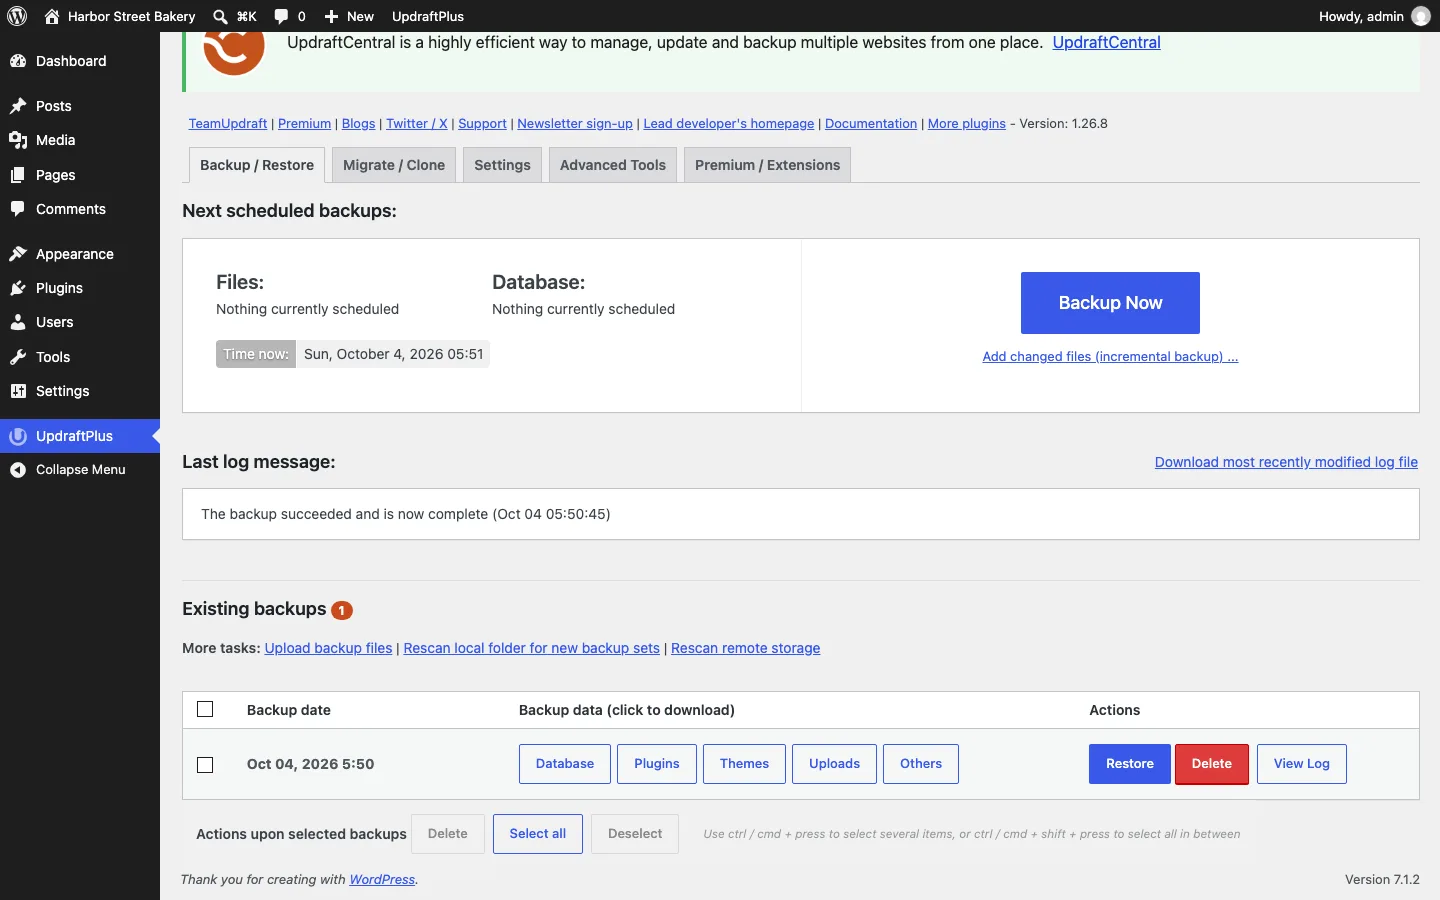Download the Uploads backup data
The height and width of the screenshot is (900, 1440).
[835, 764]
